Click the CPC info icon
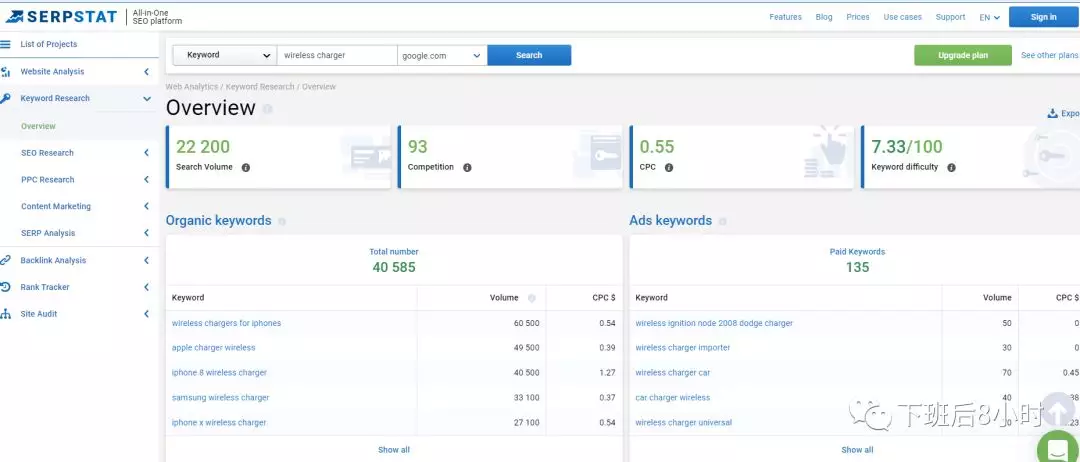The width and height of the screenshot is (1080, 462). 669,168
